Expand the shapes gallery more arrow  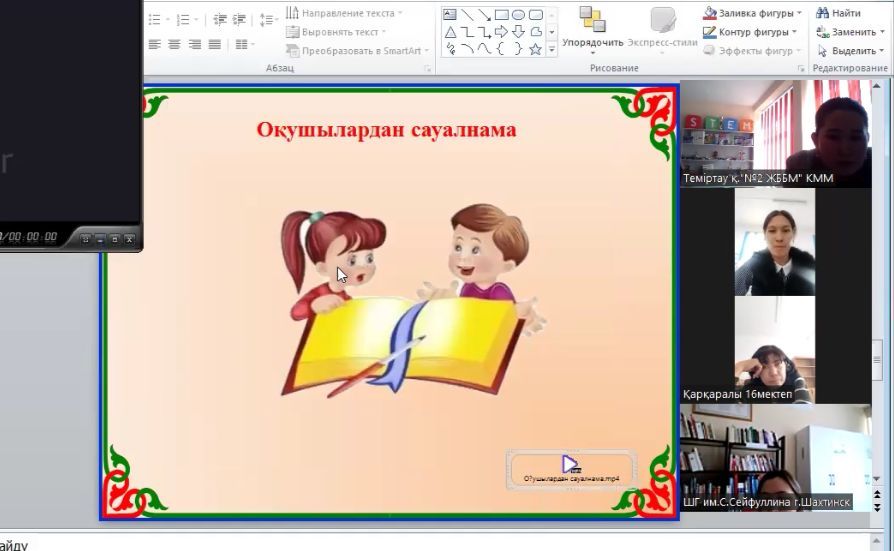551,49
